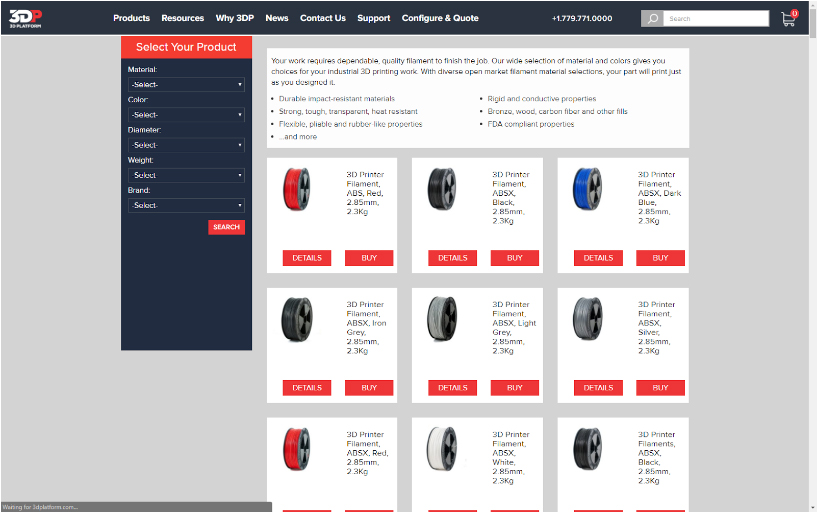Open Configure & Quote page
The width and height of the screenshot is (818, 512).
[440, 18]
